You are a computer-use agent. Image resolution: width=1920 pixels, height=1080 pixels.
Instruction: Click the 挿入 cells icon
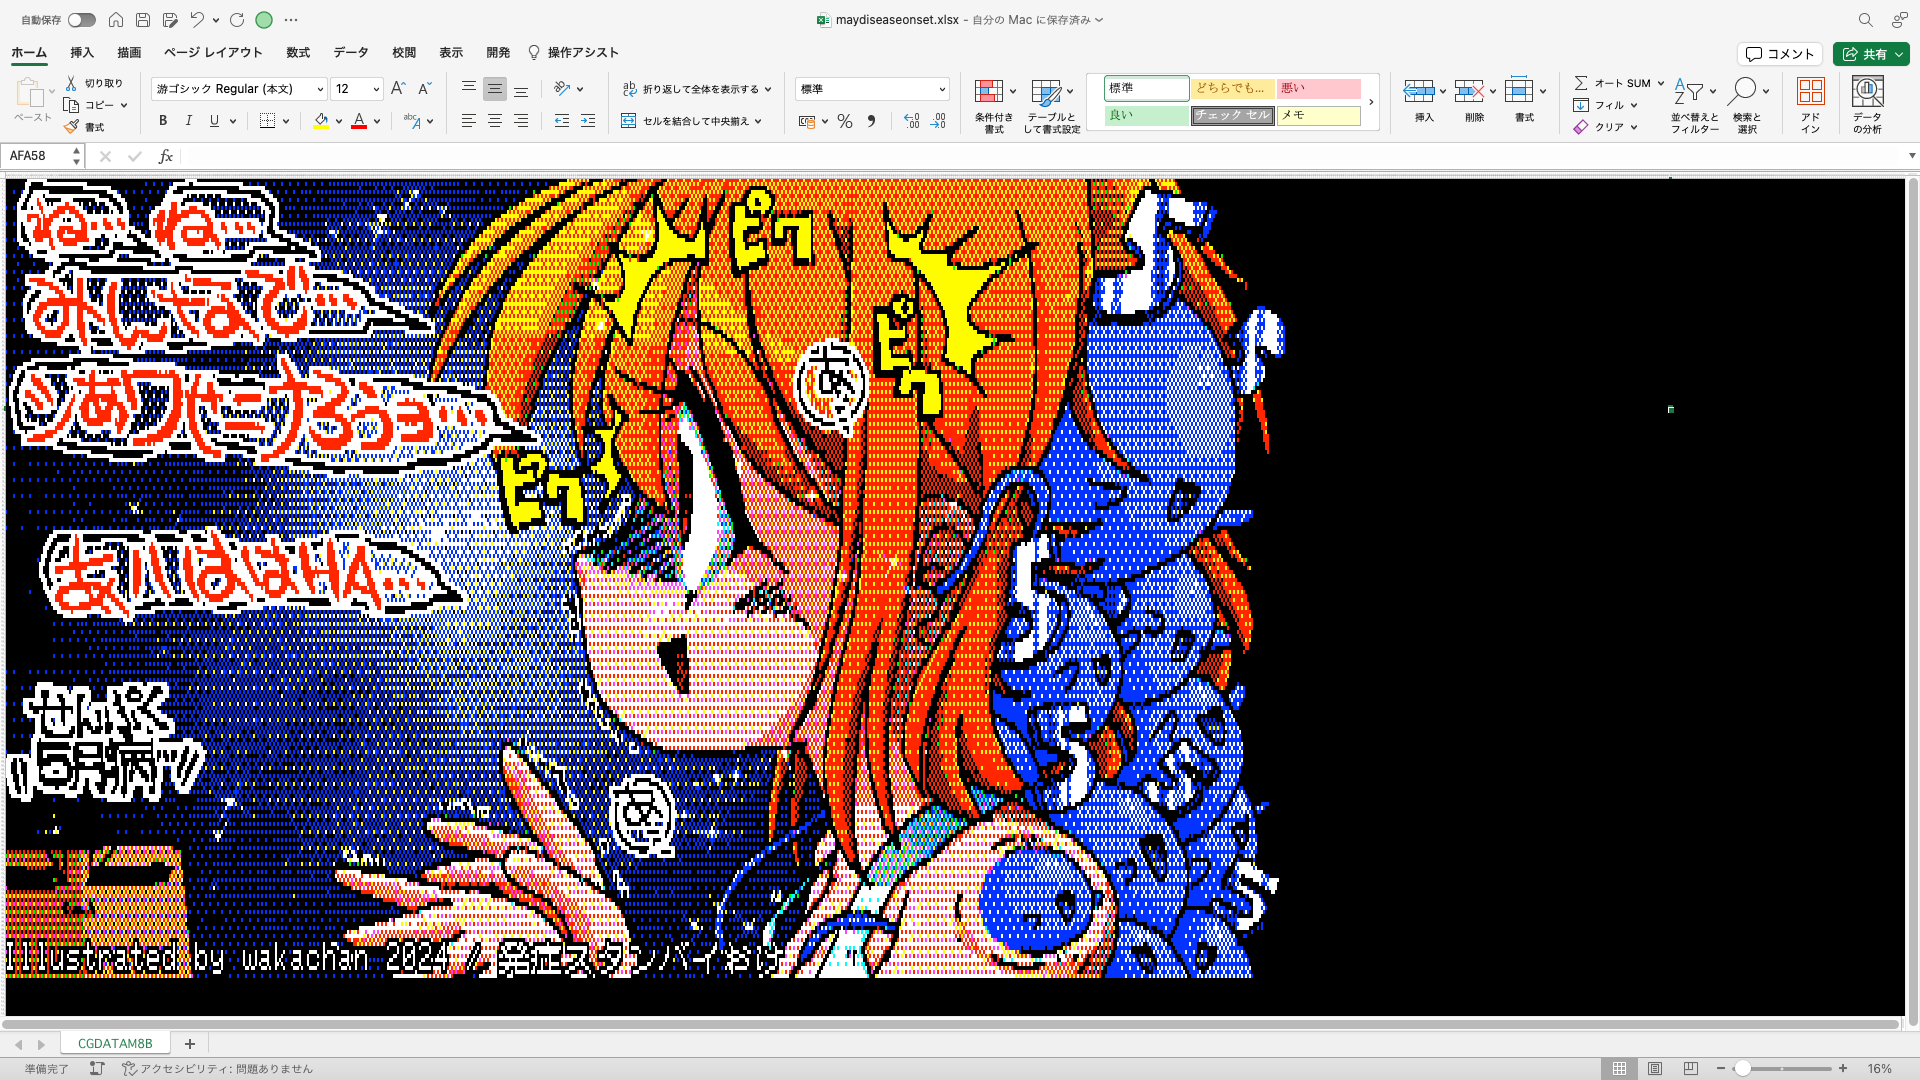coord(1419,92)
